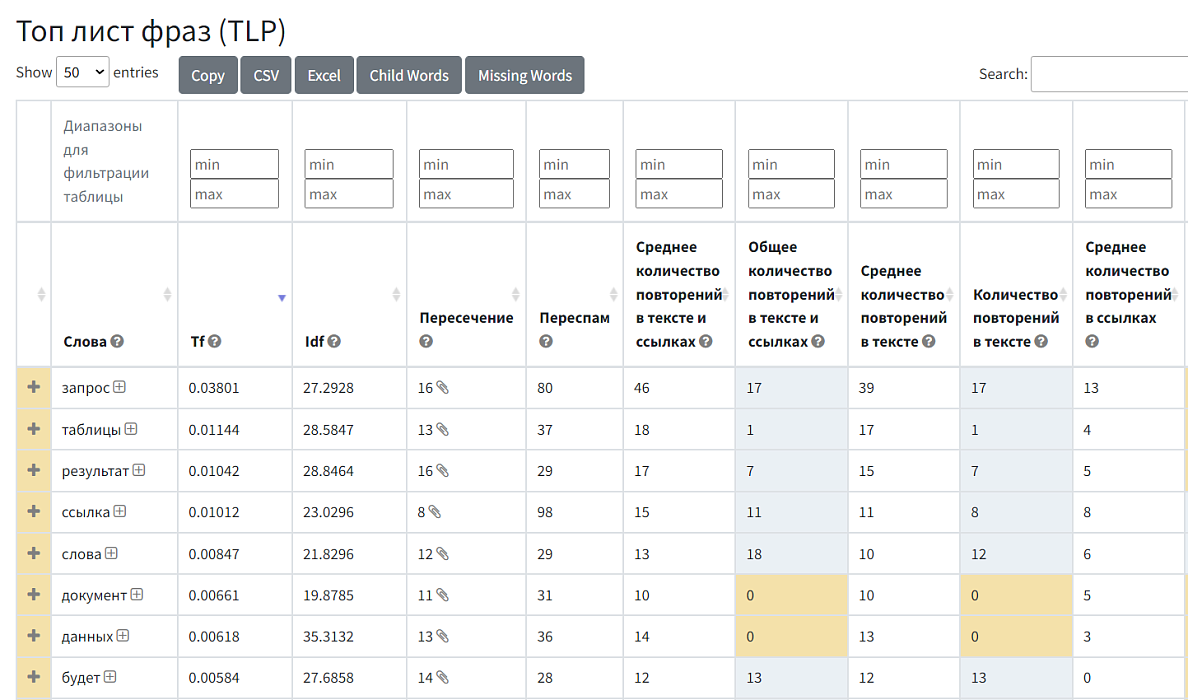Click min filter field under Tf column
This screenshot has height=700, width=1188.
tap(234, 164)
